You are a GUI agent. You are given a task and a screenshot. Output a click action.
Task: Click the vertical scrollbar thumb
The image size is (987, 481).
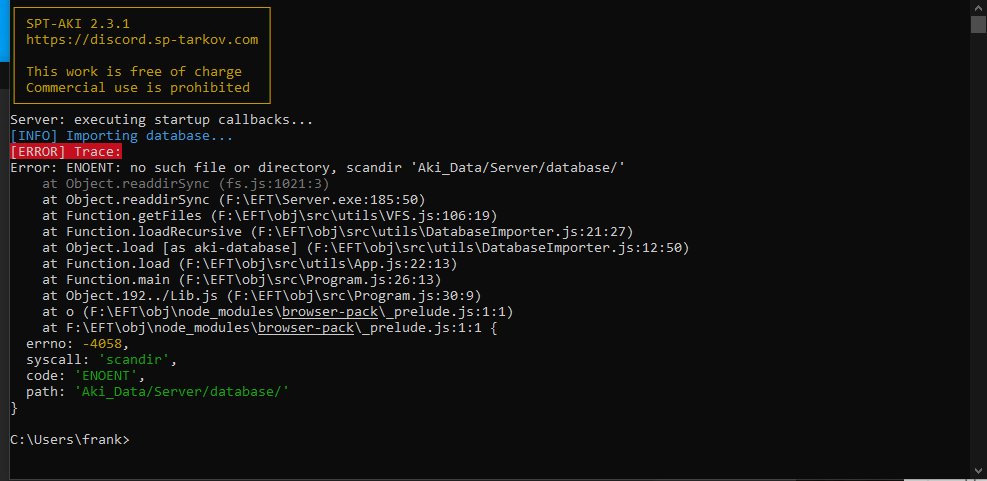978,25
